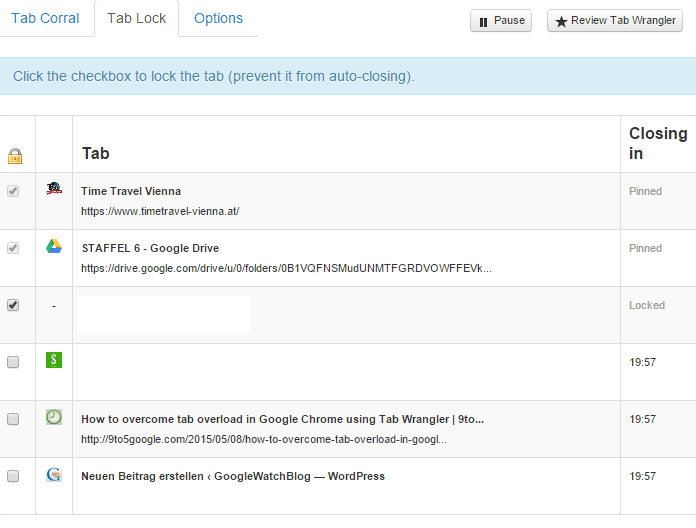Screen dimensions: 696x528
Task: Open the timetravel-vienna.at URL
Action: pyautogui.click(x=160, y=212)
